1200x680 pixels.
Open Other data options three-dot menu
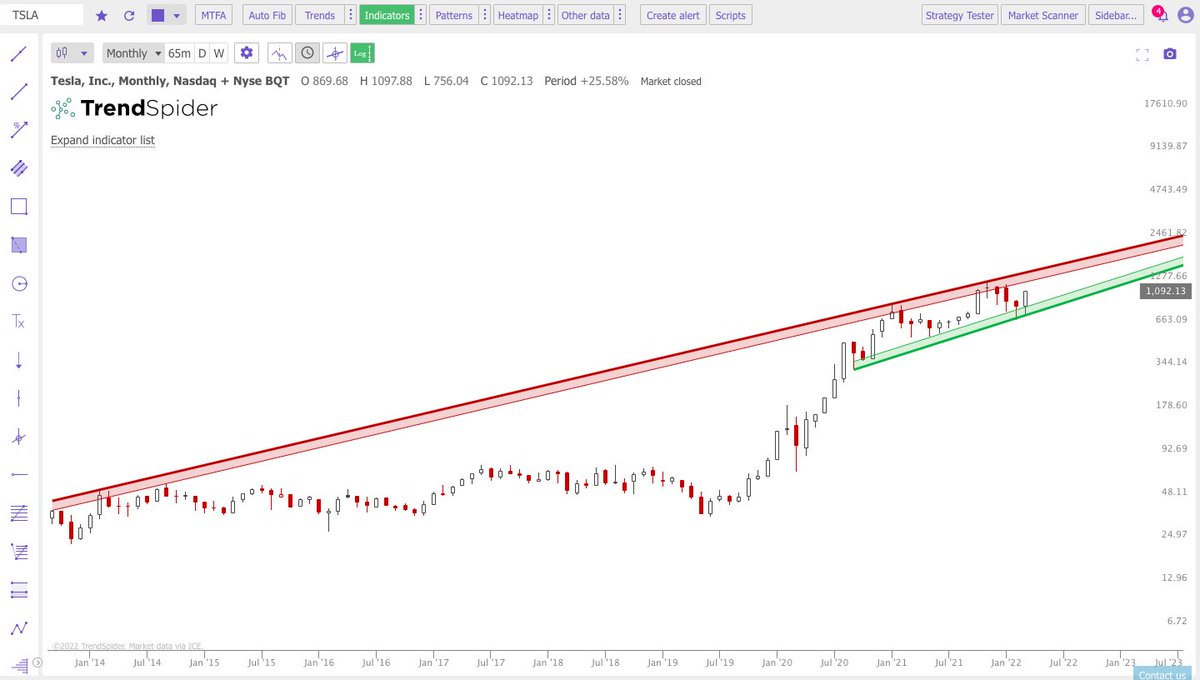pos(620,16)
